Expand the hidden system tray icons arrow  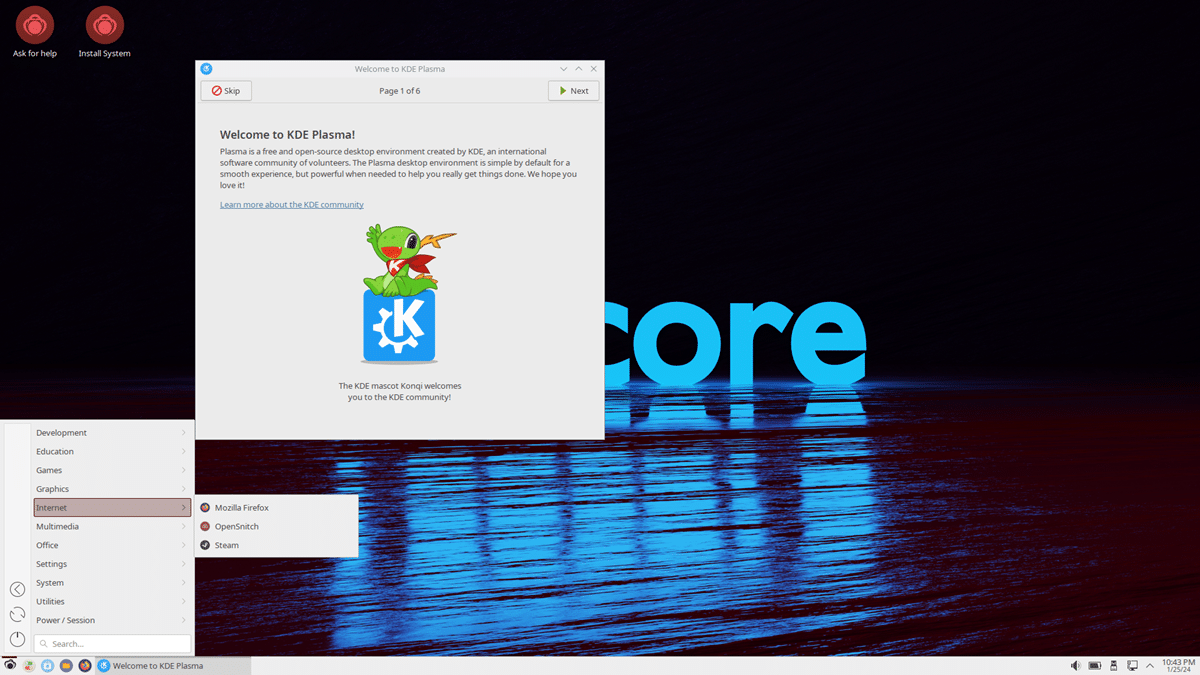[1150, 665]
